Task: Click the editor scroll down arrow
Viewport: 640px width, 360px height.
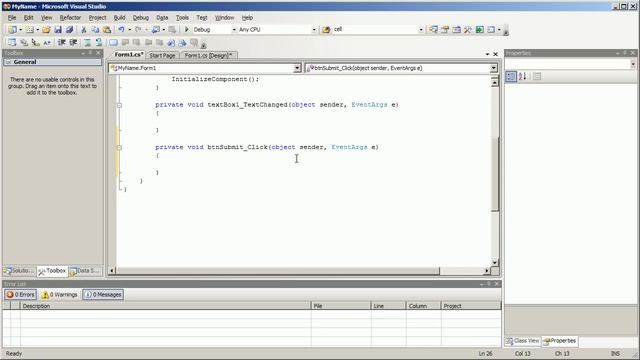Action: click(x=494, y=263)
